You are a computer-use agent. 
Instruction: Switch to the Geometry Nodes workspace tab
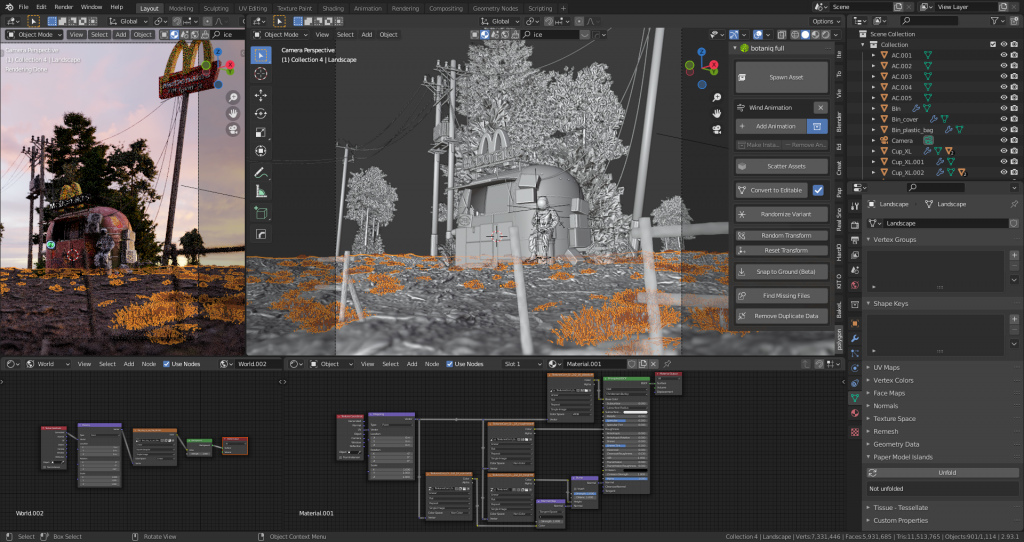[495, 8]
